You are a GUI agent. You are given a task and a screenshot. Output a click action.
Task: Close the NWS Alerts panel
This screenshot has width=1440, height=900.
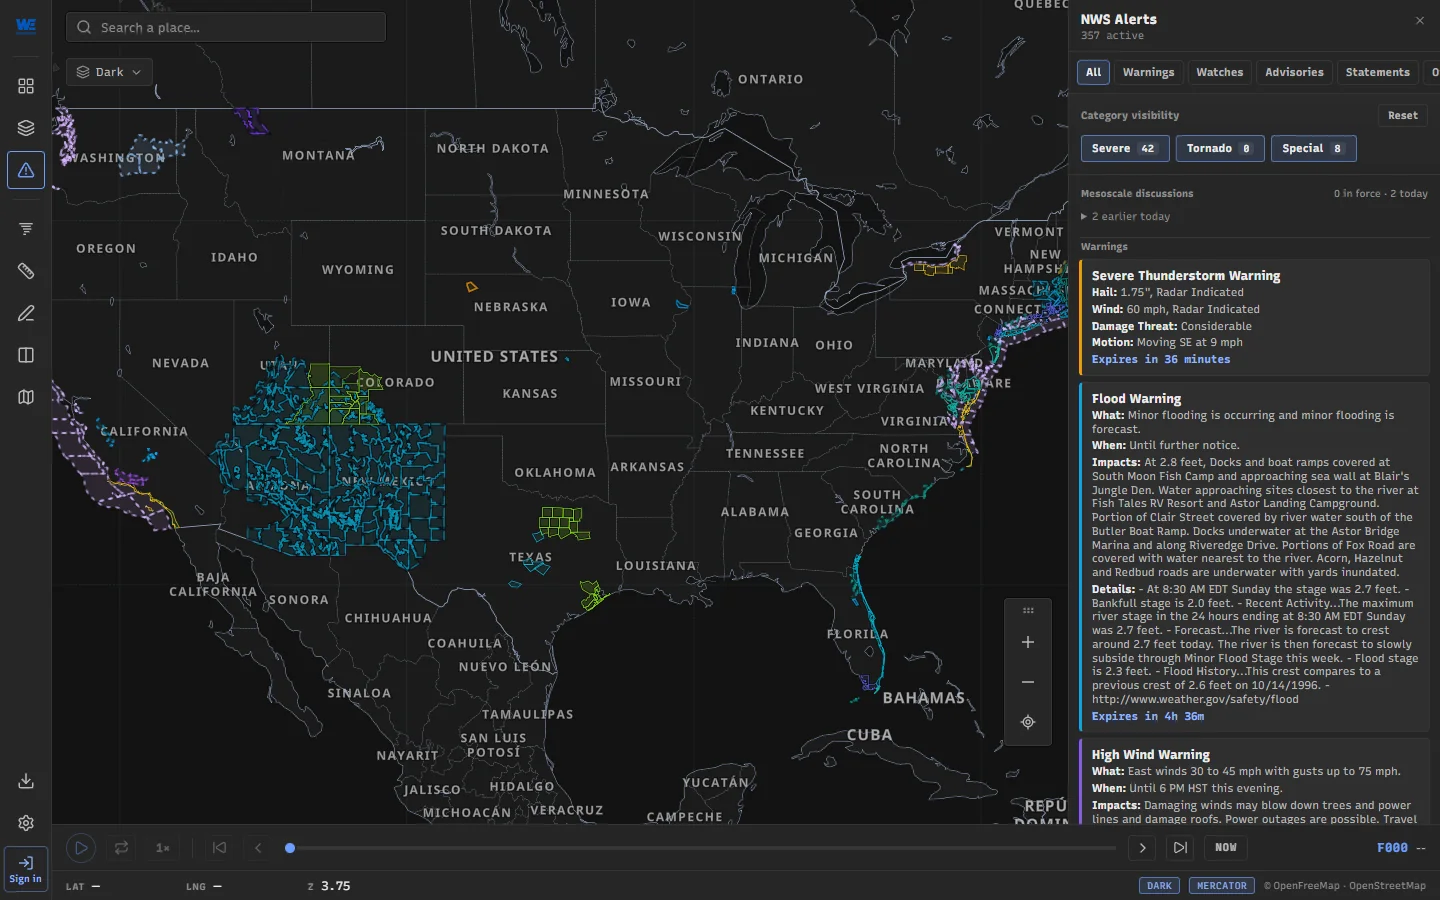pos(1420,20)
